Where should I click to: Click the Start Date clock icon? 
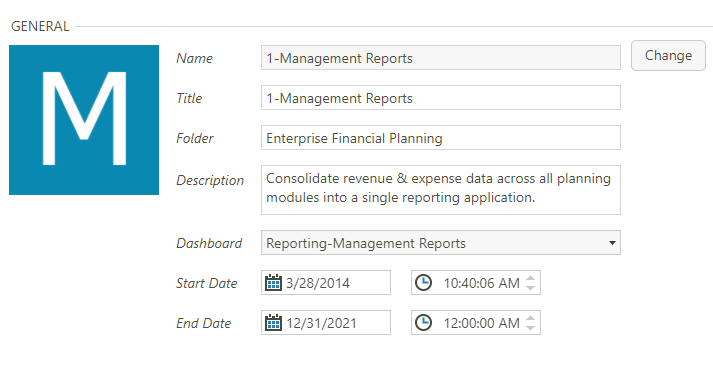coord(424,282)
